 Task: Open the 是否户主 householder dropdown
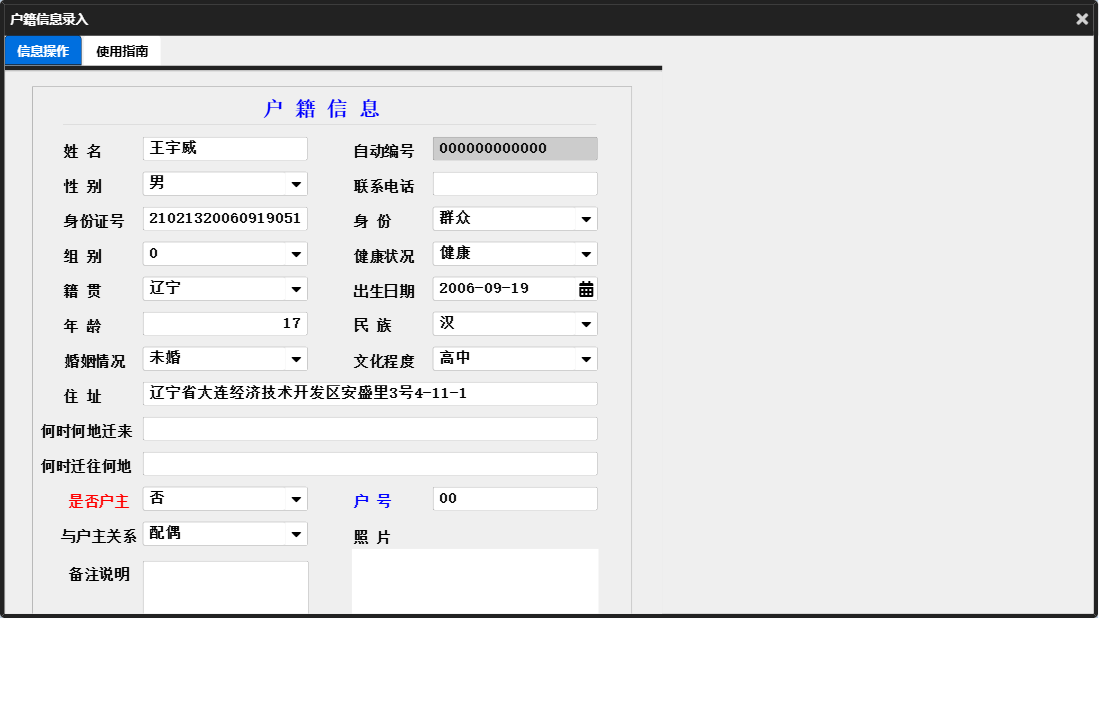(295, 498)
